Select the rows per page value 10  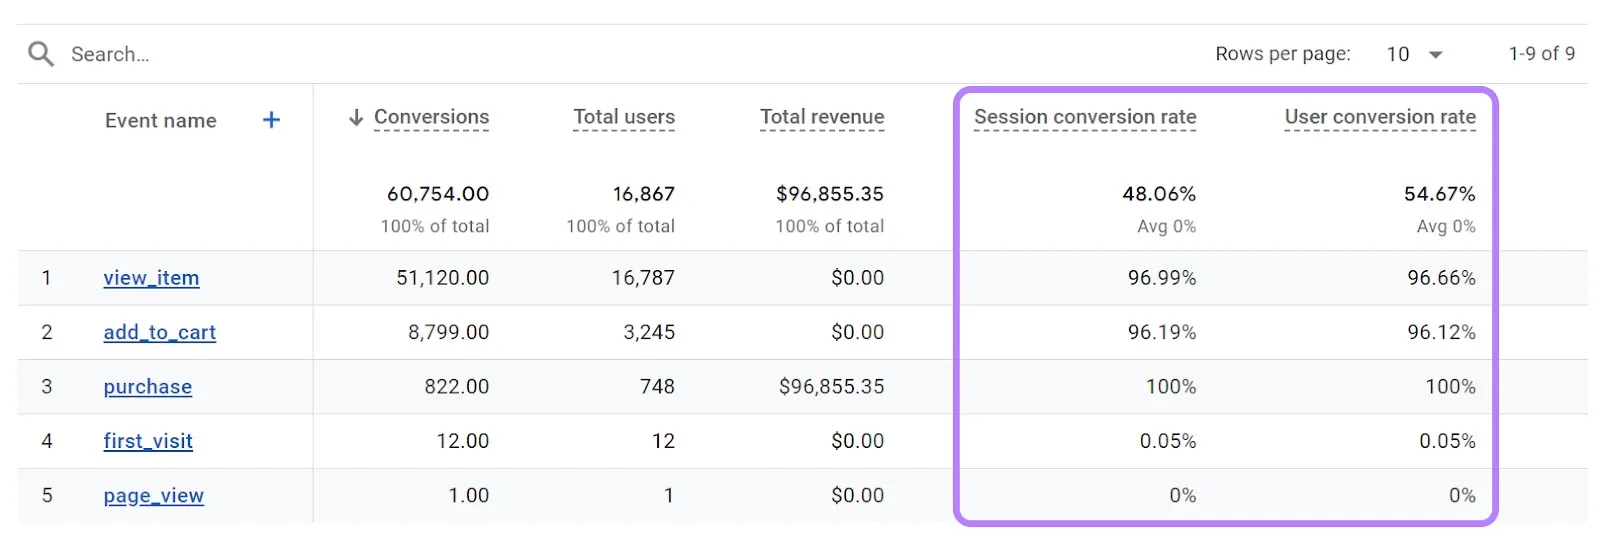tap(1398, 54)
